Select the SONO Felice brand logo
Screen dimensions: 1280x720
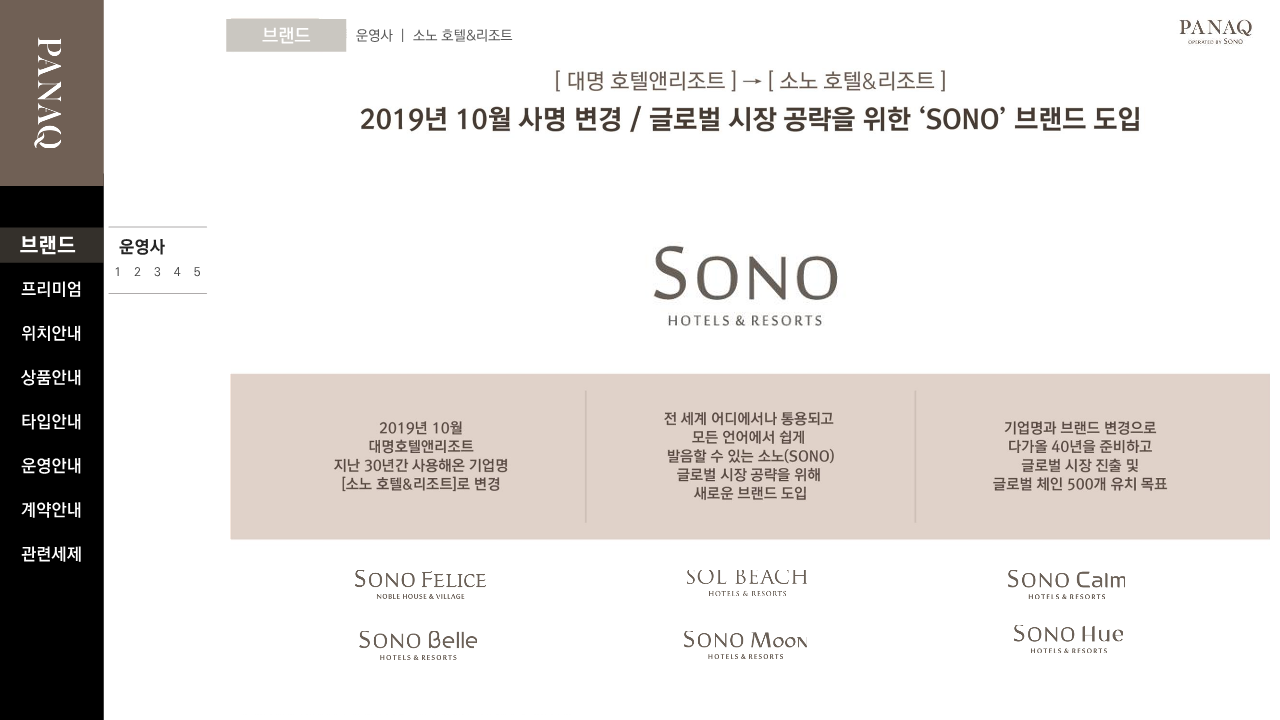point(420,584)
